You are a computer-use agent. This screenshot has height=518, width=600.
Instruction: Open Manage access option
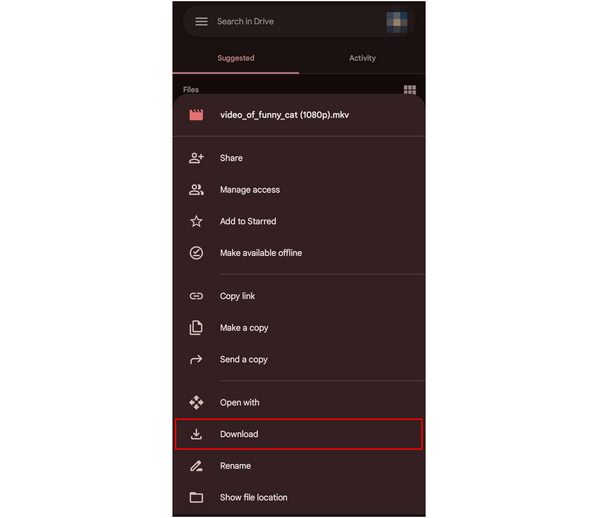coord(299,190)
